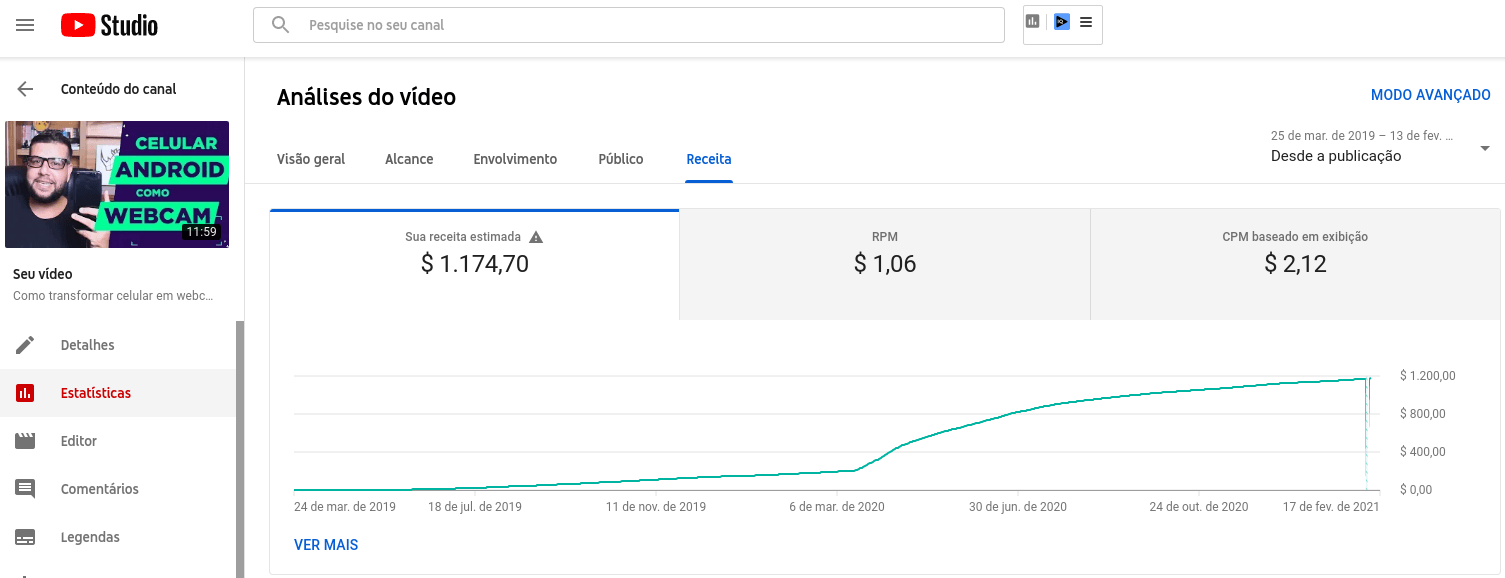Click the '24 de mar. de 2019' axis label
This screenshot has height=578, width=1505.
(345, 507)
